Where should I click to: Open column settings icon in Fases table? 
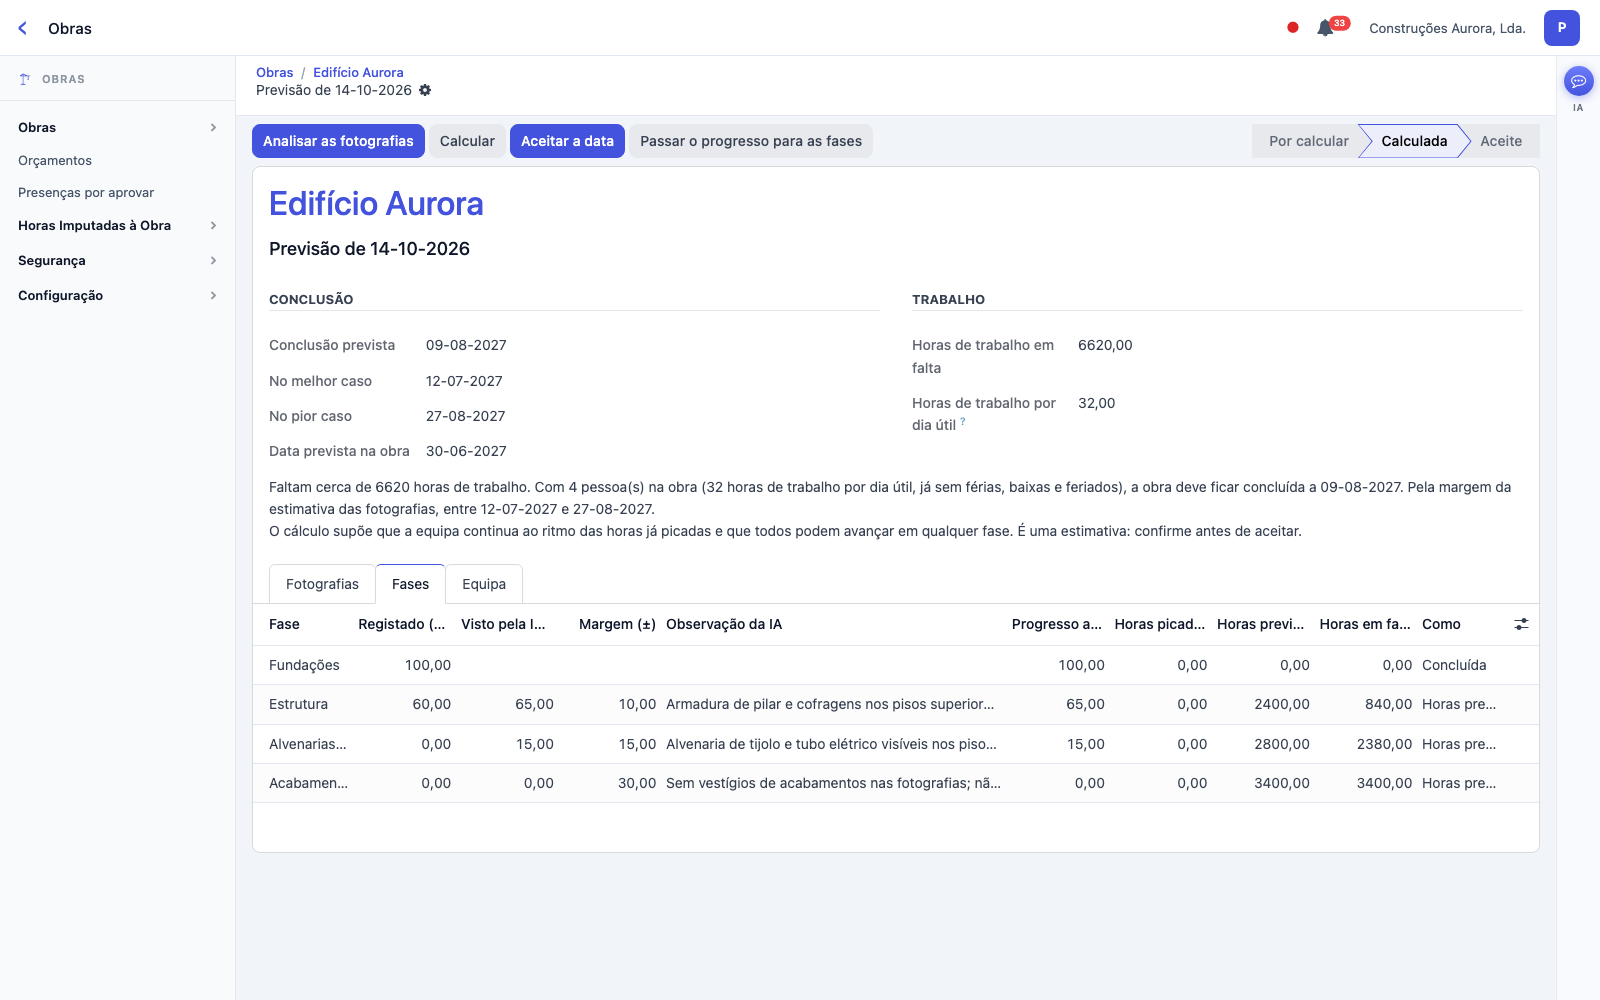1521,624
